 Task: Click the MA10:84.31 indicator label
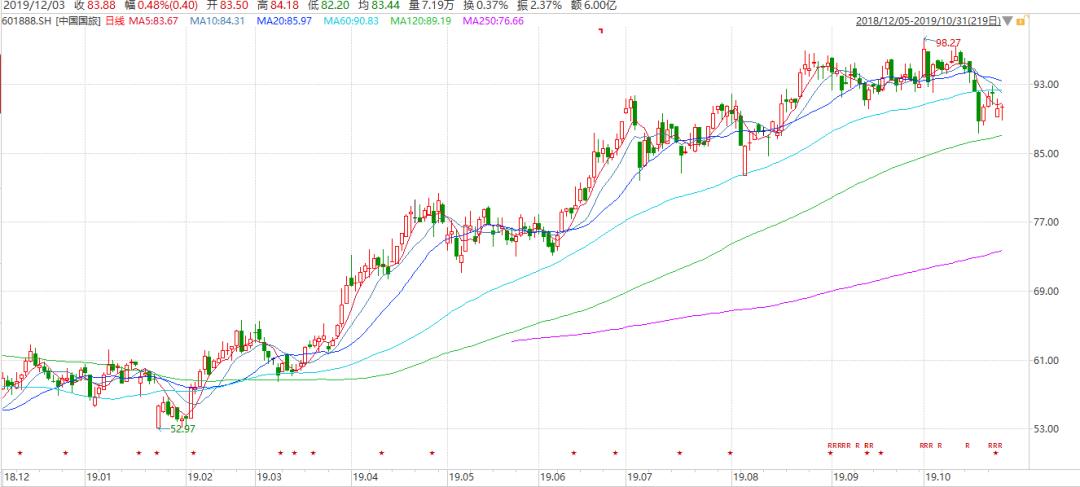tap(217, 21)
